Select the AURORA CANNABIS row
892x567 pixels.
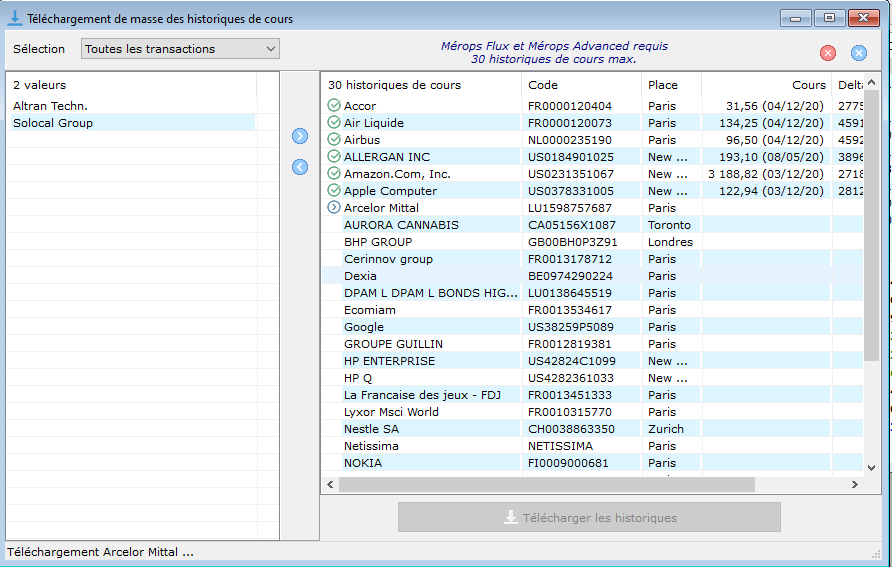point(593,225)
